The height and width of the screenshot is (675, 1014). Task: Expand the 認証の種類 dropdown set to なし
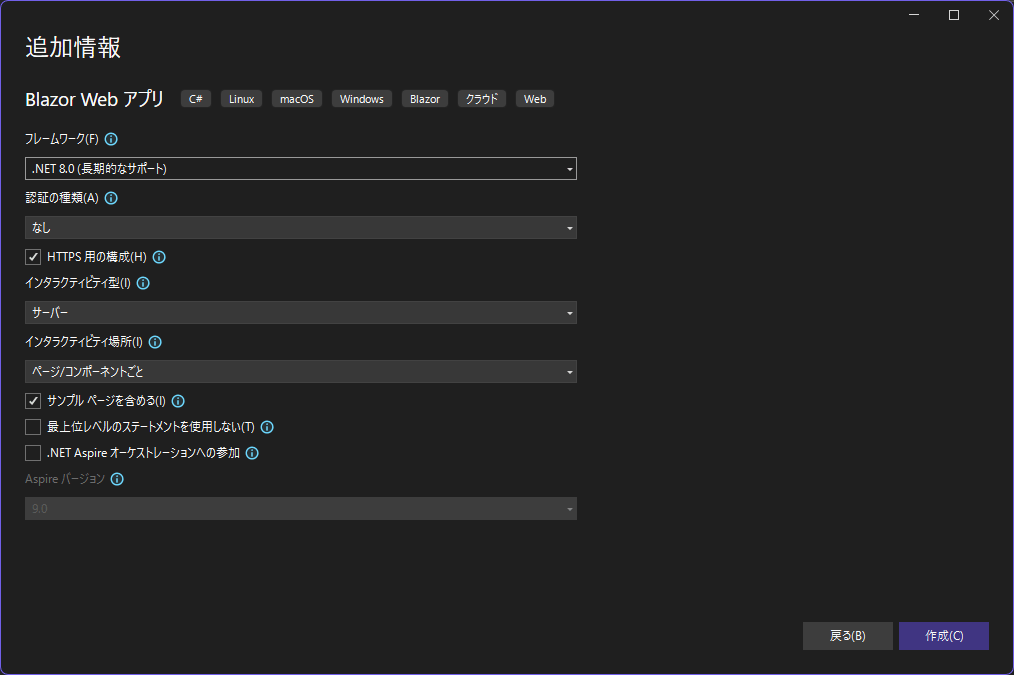coord(301,228)
